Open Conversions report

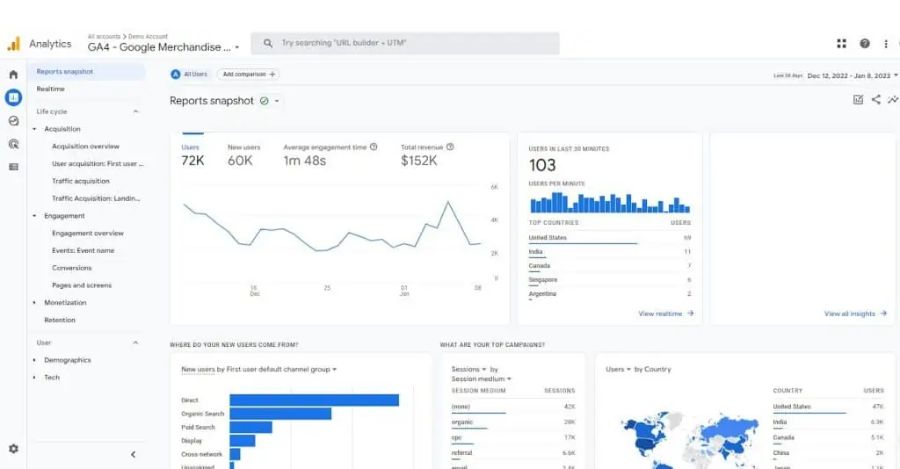[x=72, y=268]
